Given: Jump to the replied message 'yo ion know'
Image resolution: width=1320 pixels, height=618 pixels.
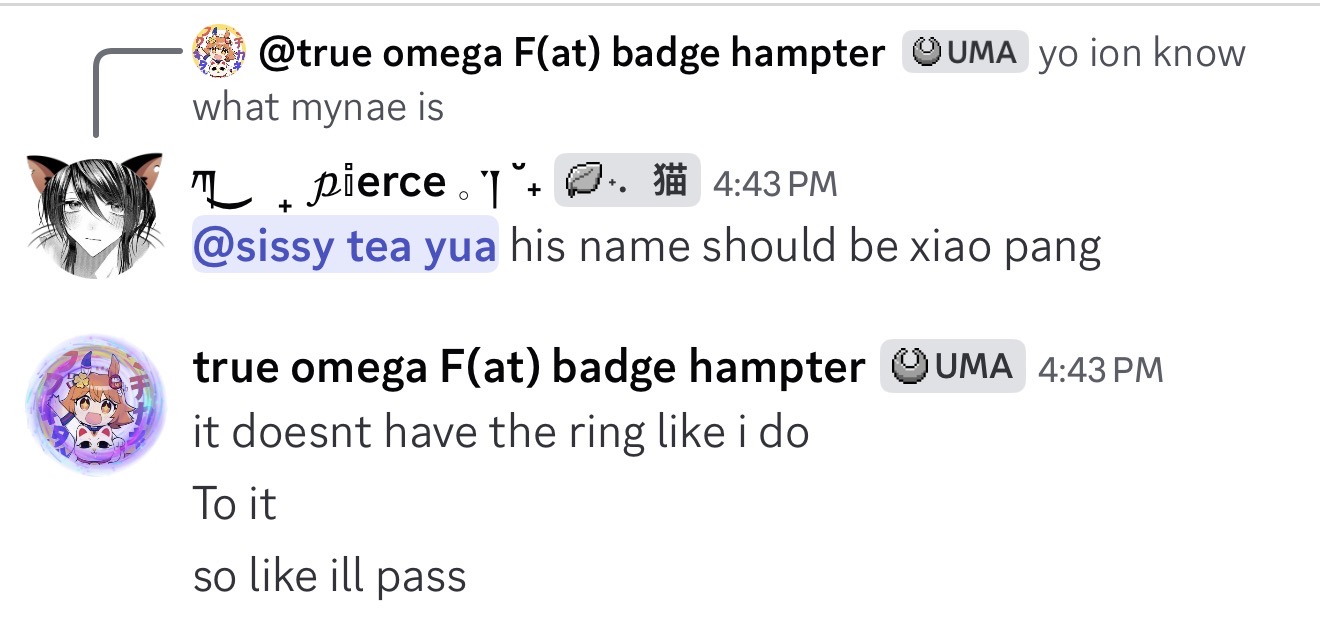Looking at the screenshot, I should (x=1140, y=54).
